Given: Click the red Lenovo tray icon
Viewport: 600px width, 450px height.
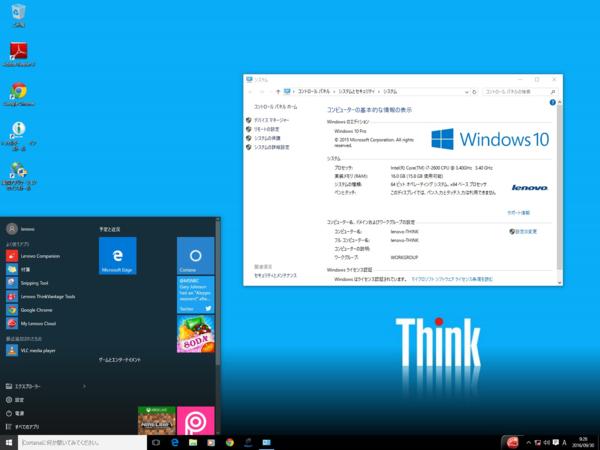Looking at the screenshot, I should point(512,443).
